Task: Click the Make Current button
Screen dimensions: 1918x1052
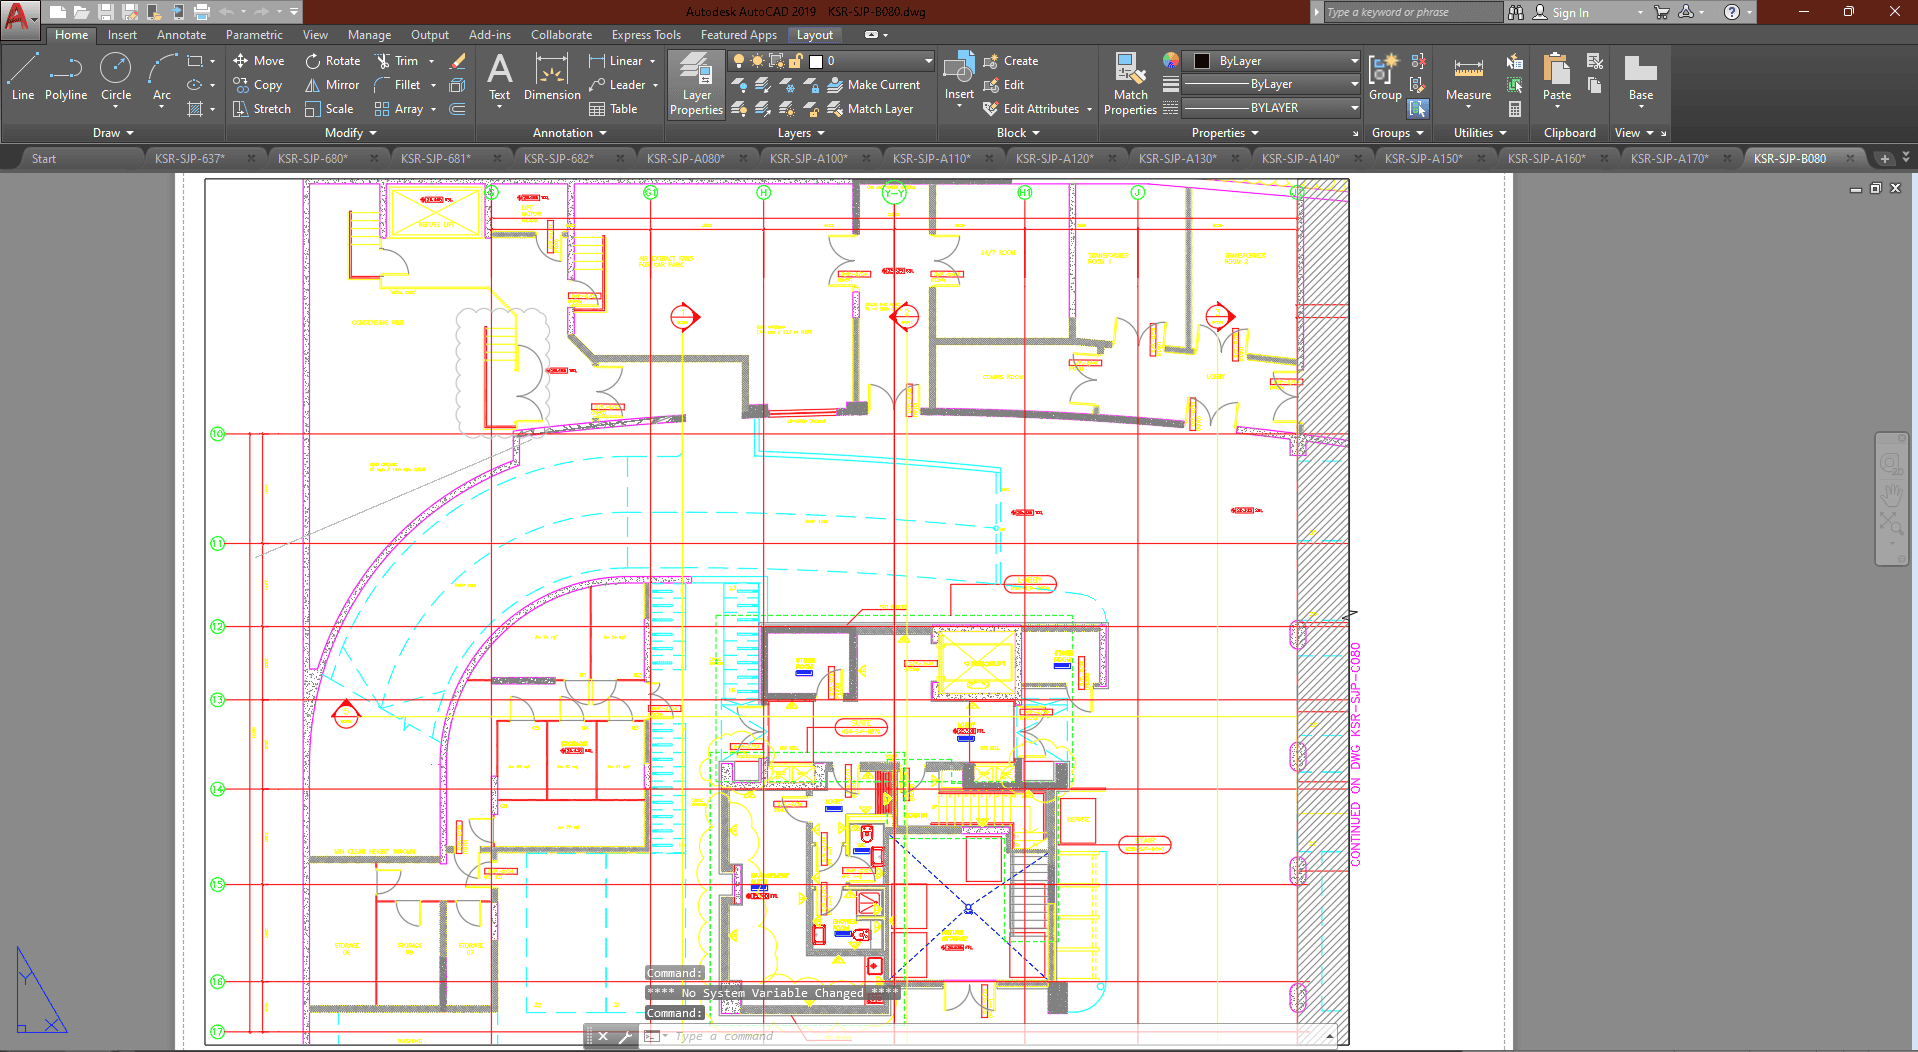Action: point(873,85)
